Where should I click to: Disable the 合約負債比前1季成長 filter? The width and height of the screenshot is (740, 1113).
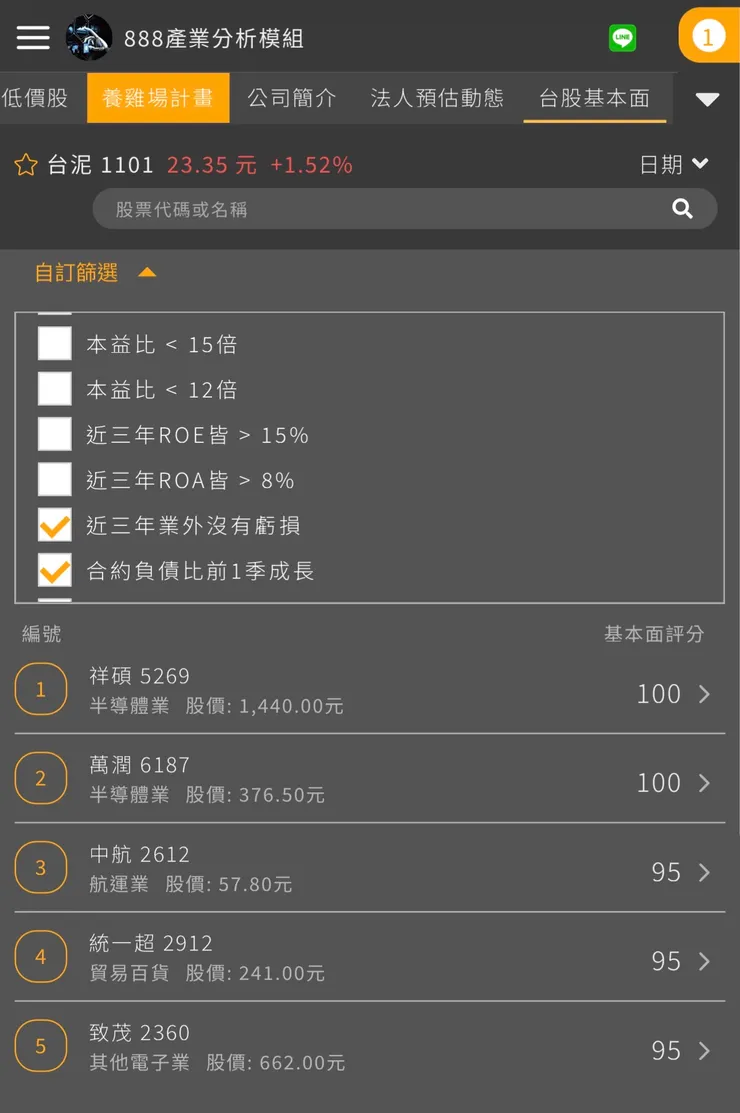(x=54, y=570)
